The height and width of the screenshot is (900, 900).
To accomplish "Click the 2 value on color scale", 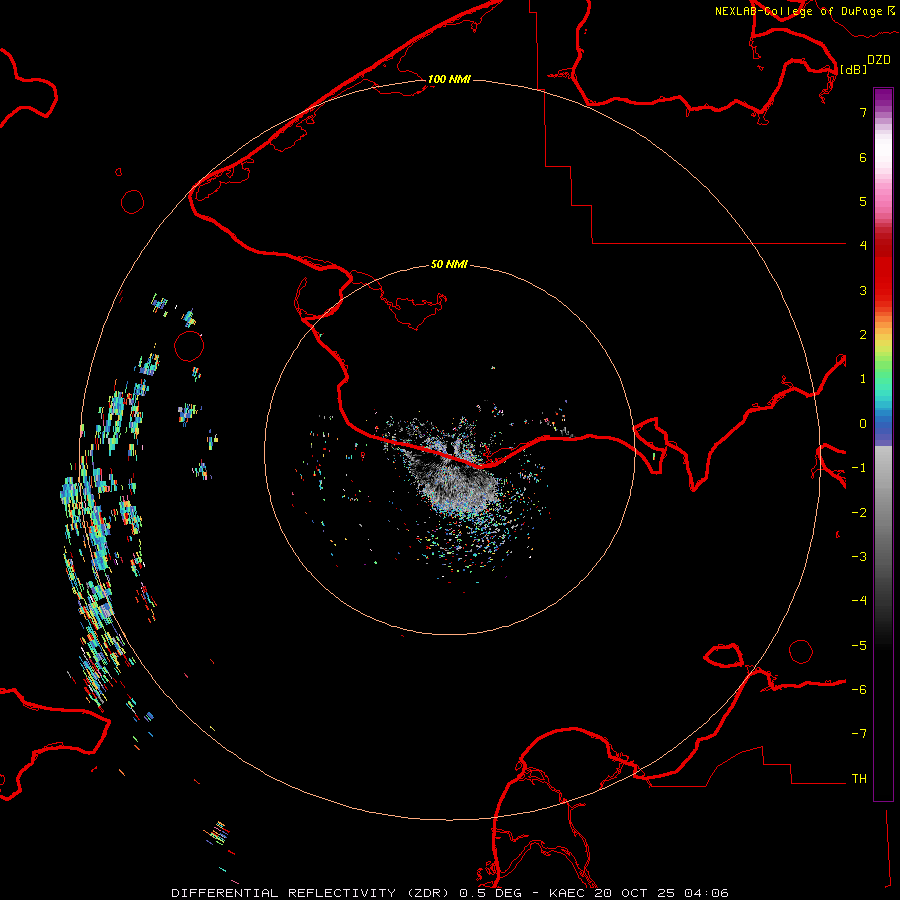I will [863, 335].
